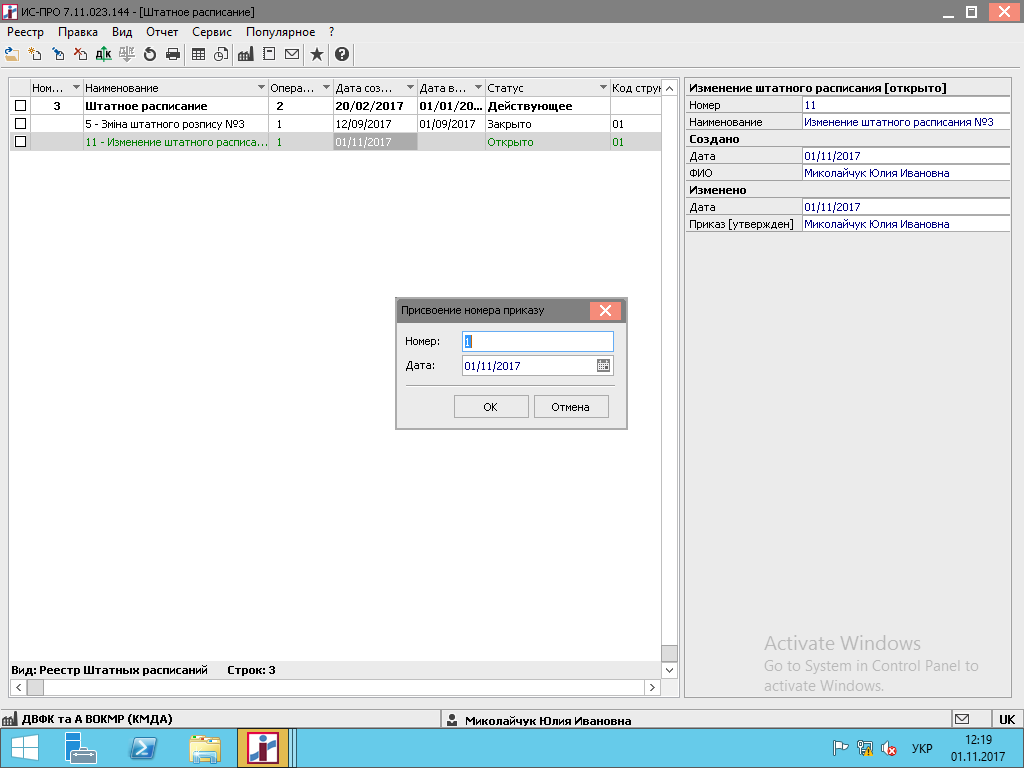Select checkbox for Изменение штатного расписания row

pyautogui.click(x=20, y=142)
